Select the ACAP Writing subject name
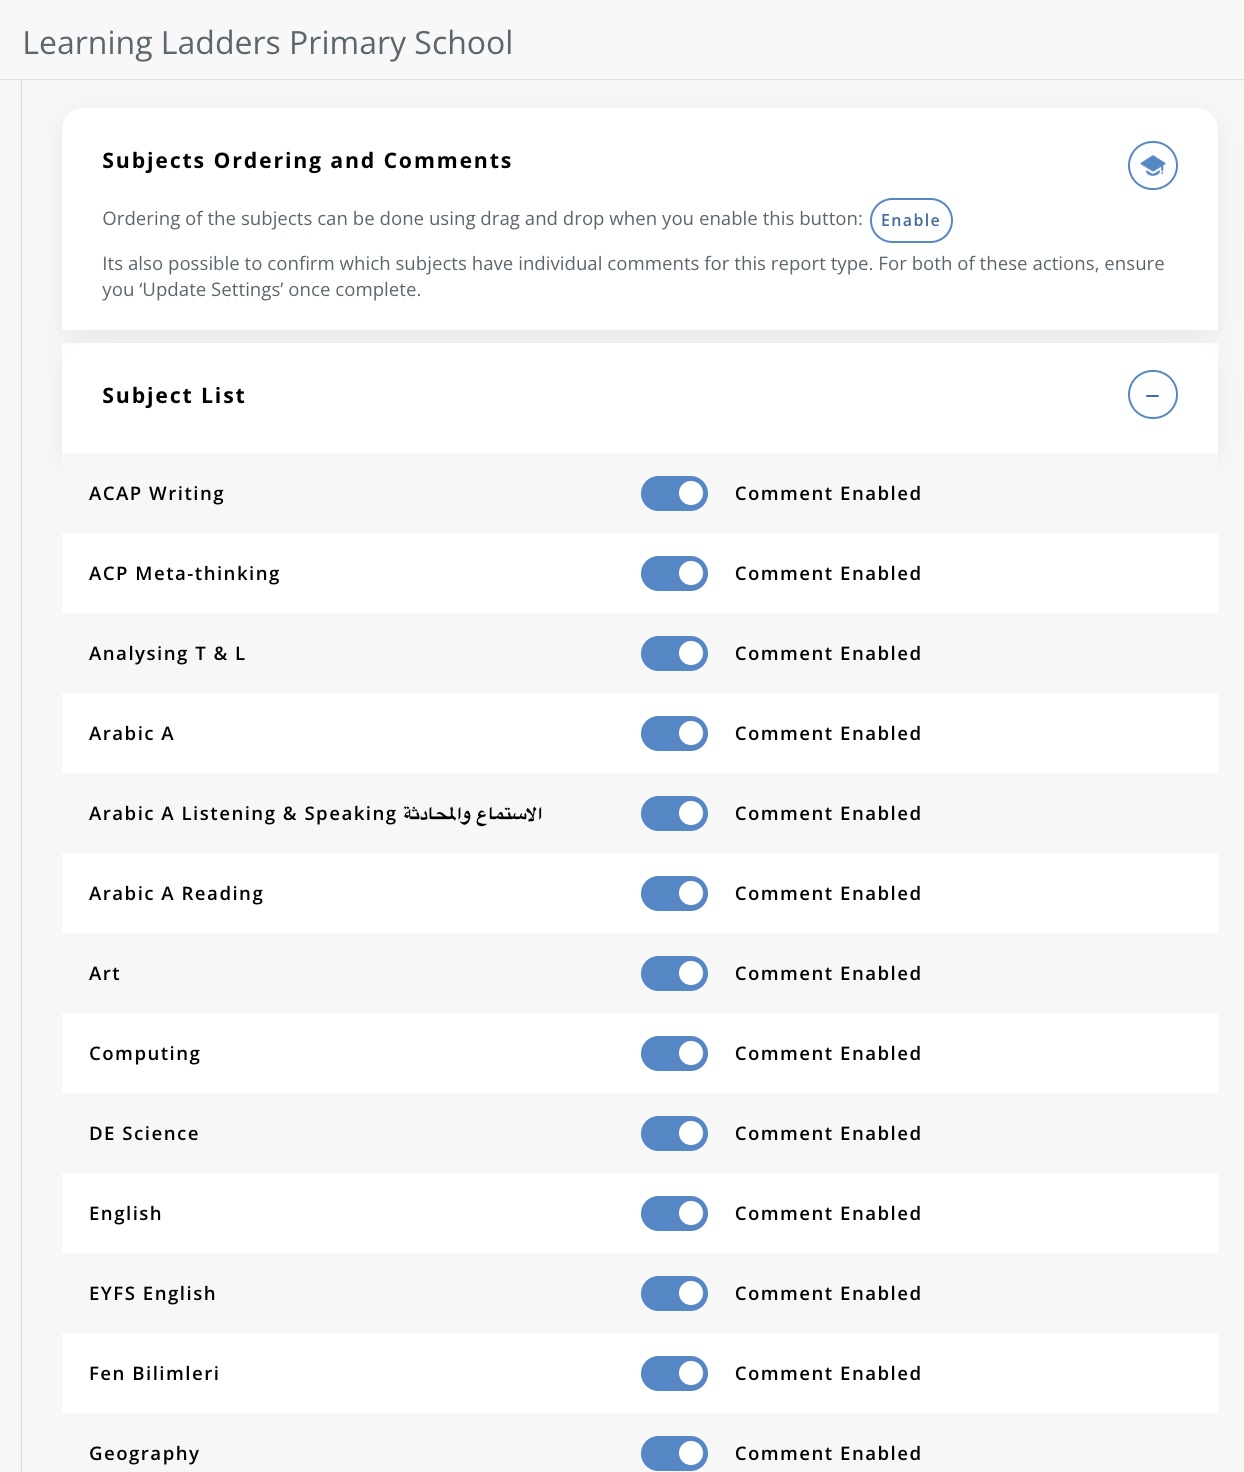The width and height of the screenshot is (1244, 1472). click(x=156, y=494)
